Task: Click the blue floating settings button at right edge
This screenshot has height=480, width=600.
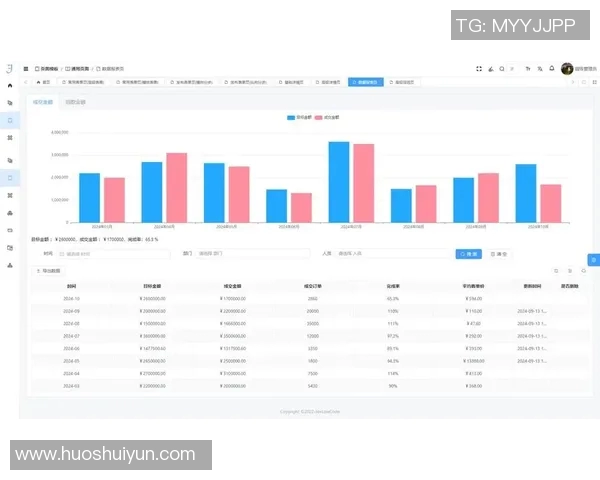Action: tap(593, 260)
